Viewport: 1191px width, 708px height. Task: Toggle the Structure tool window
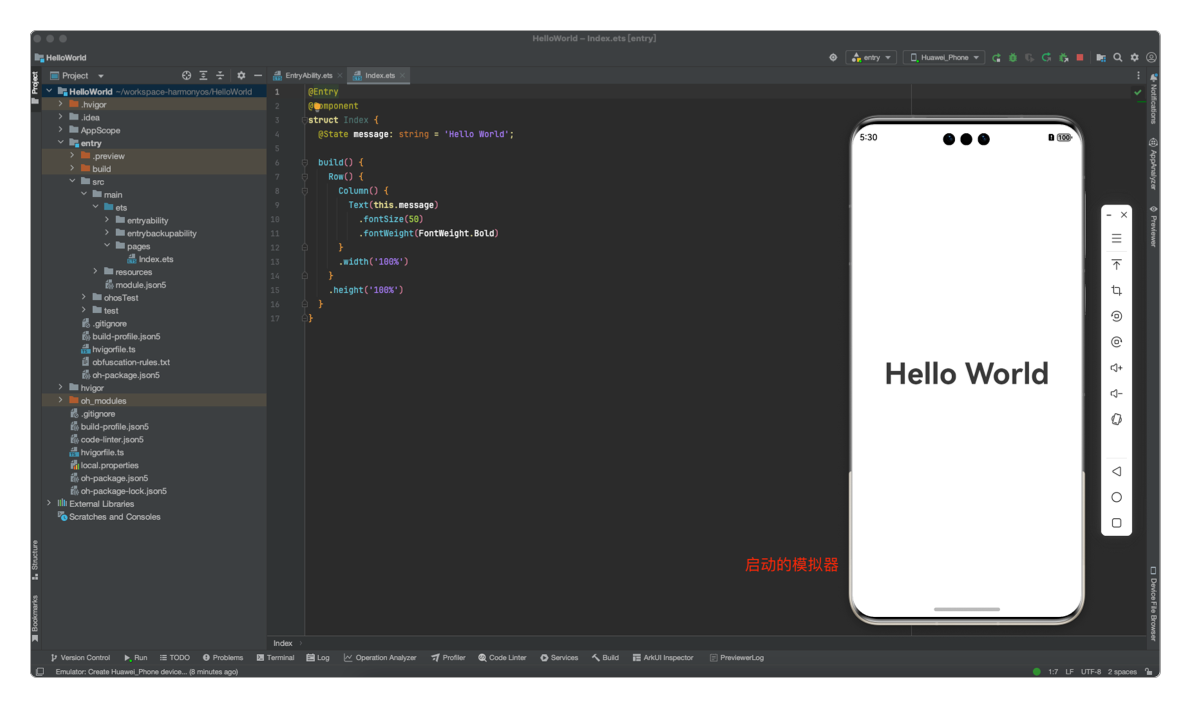[35, 560]
